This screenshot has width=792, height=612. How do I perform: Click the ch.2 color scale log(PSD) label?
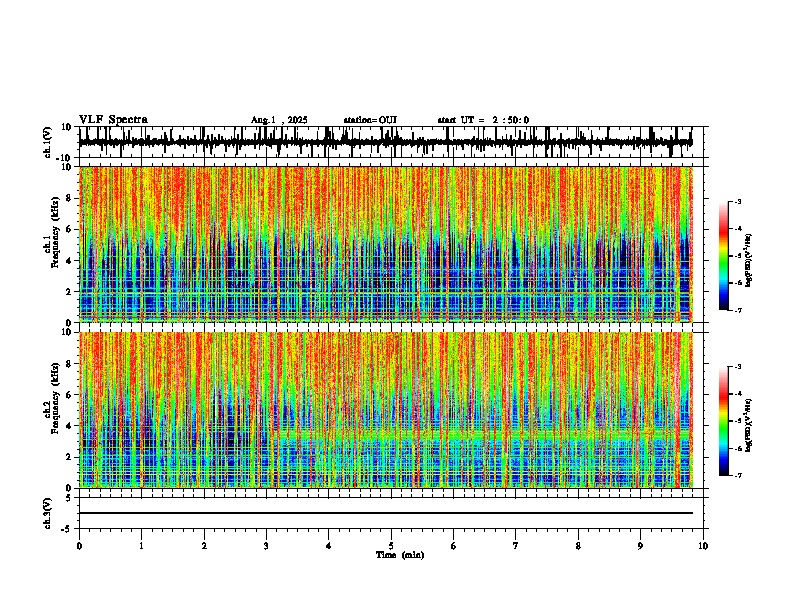(749, 425)
